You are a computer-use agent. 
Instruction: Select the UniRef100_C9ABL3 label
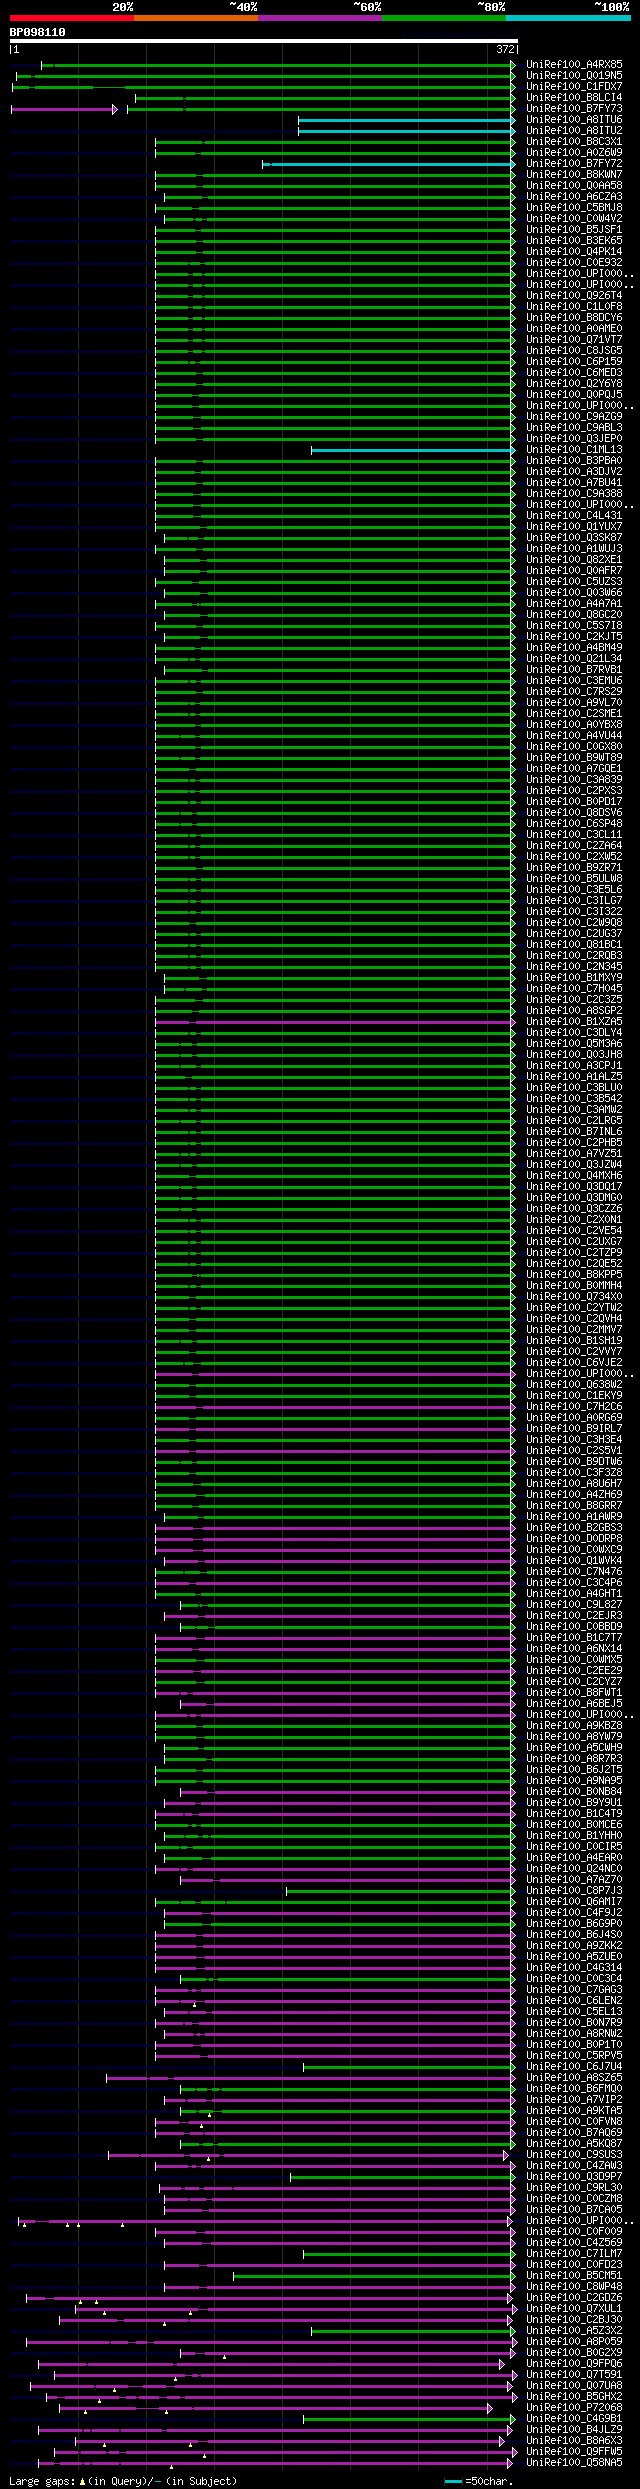point(574,428)
